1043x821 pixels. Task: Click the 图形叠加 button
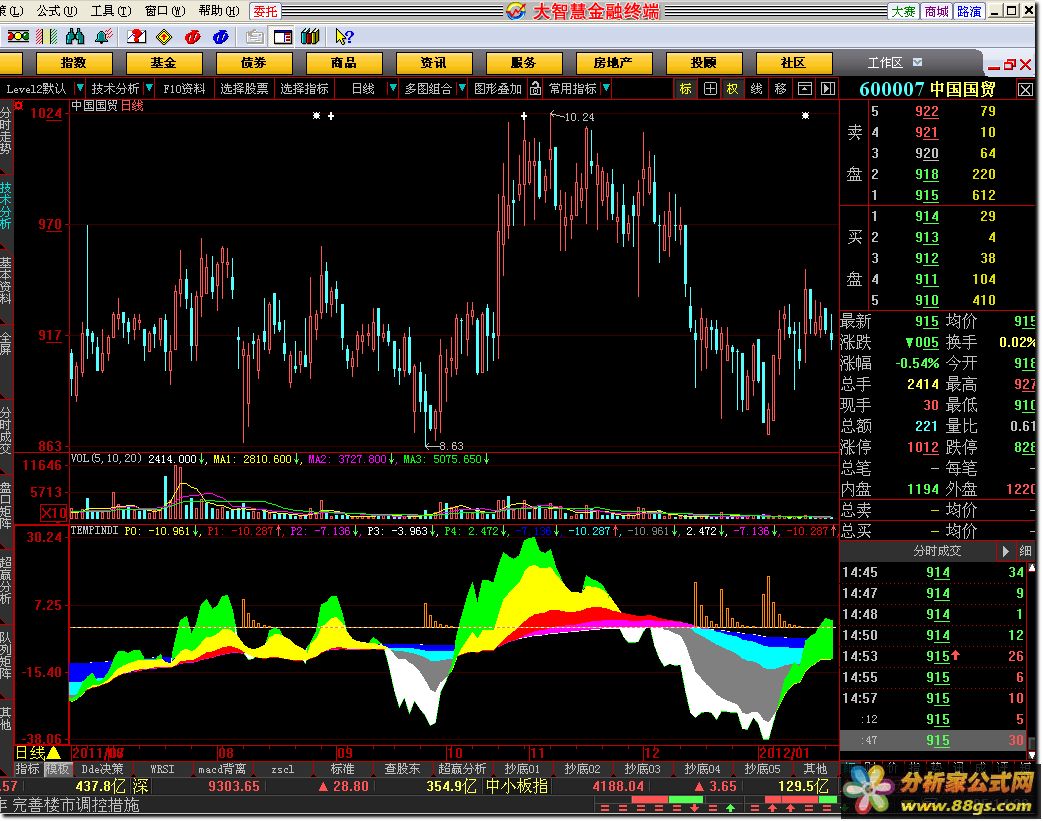(x=498, y=88)
